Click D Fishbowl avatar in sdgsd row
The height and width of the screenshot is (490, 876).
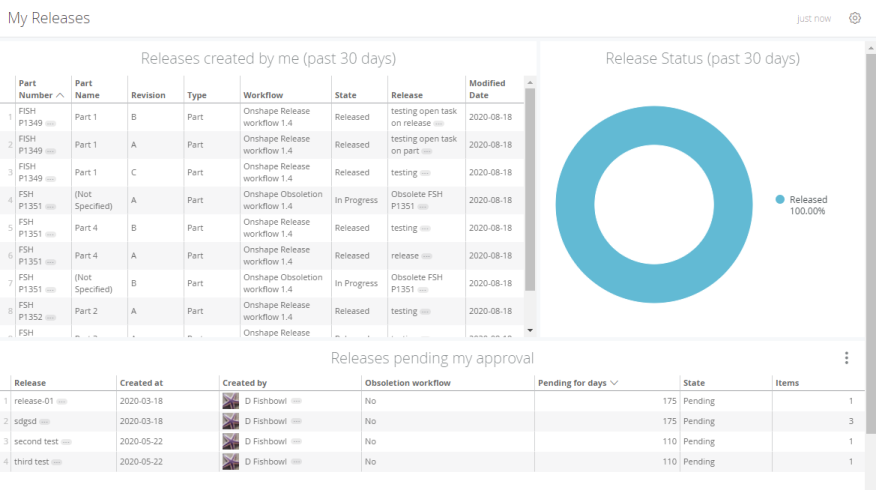(x=231, y=421)
